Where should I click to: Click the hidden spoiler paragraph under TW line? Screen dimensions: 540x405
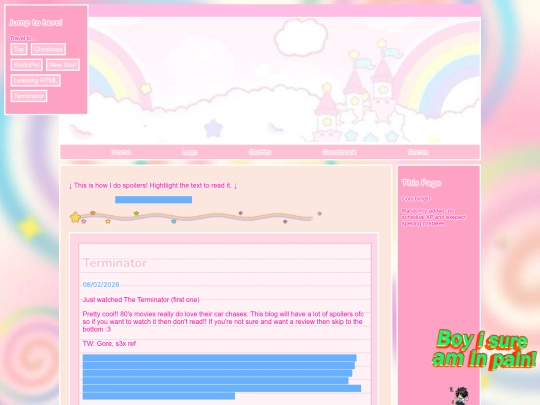click(x=222, y=377)
